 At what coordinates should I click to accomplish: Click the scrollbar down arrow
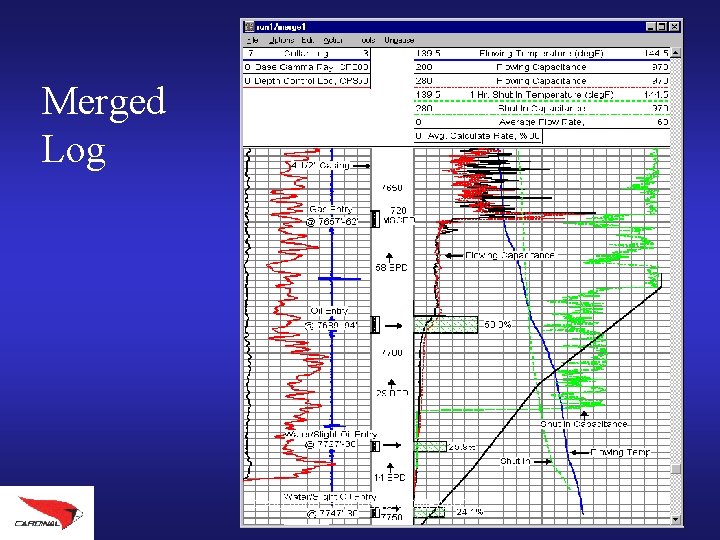pyautogui.click(x=675, y=519)
